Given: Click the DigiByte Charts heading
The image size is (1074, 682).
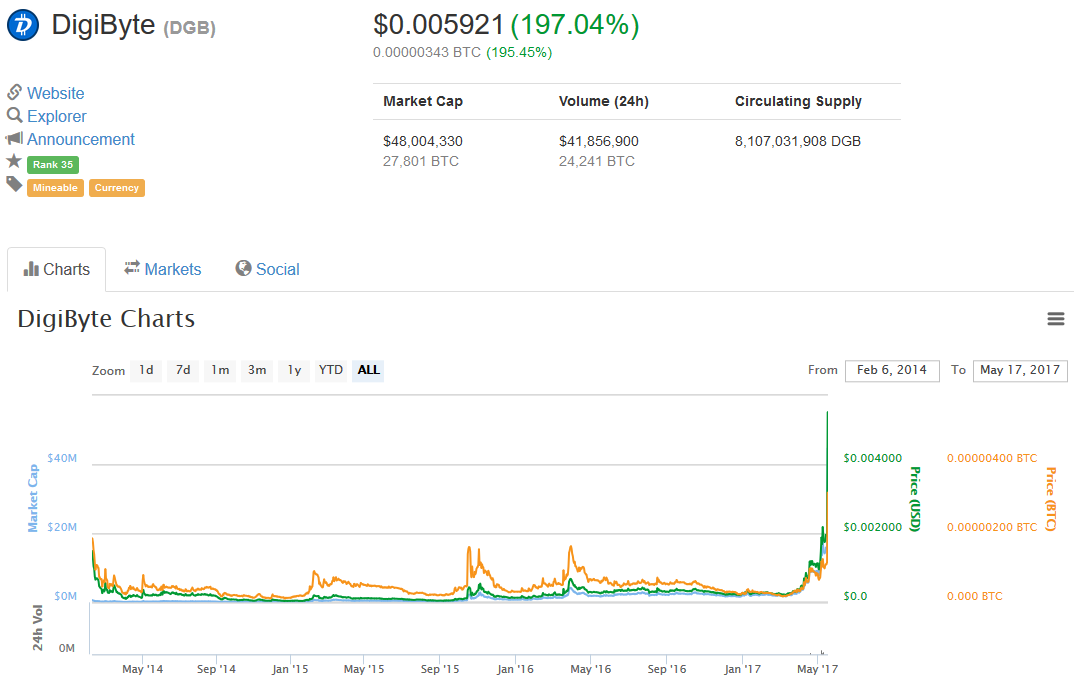Looking at the screenshot, I should coord(106,319).
